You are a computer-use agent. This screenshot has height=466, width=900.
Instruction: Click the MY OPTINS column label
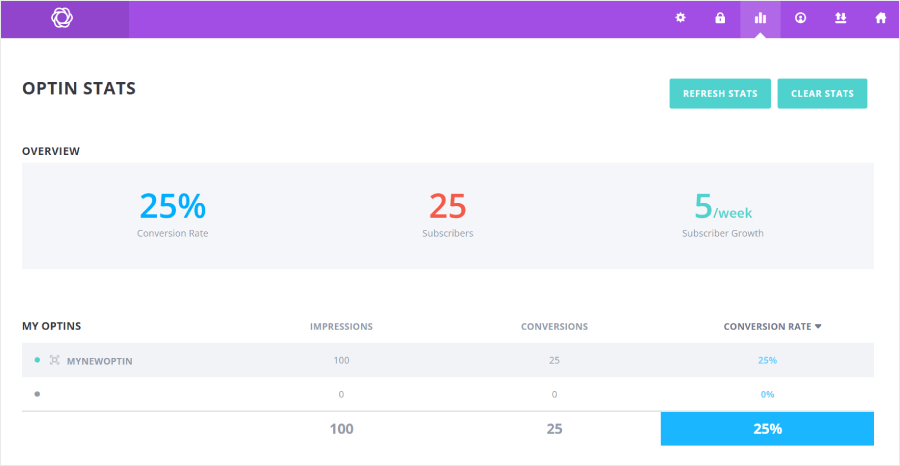[52, 327]
